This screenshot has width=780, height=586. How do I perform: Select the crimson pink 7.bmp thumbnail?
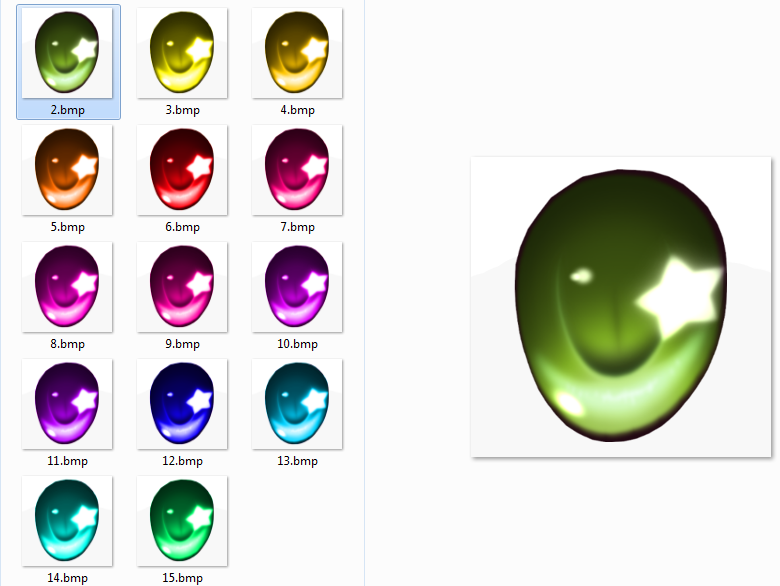(x=297, y=170)
